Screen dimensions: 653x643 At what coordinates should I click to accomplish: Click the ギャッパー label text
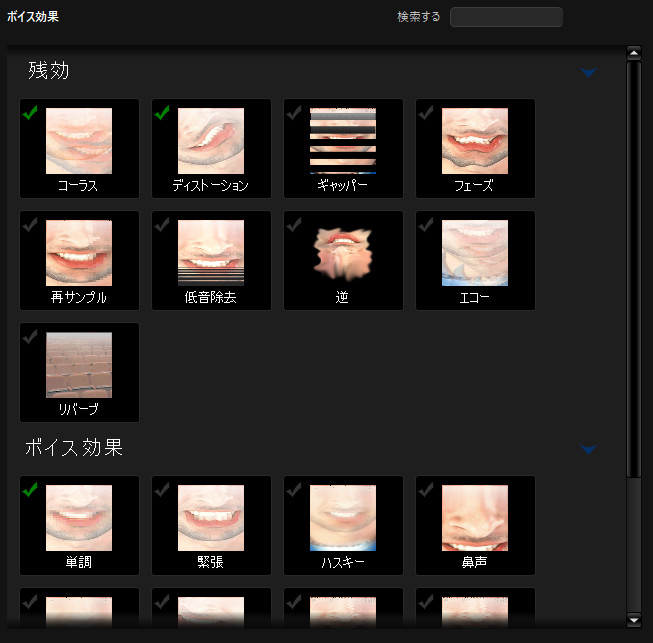point(342,185)
